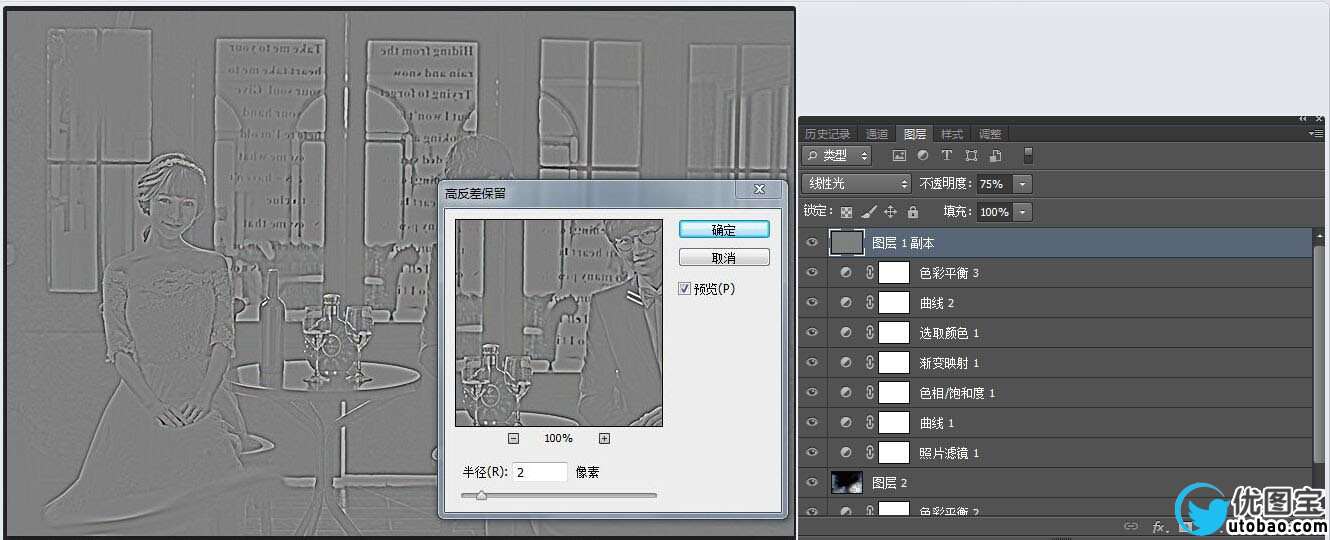Click the 图层 2 layer thumbnail
Screen dimensions: 1330x540
pos(847,483)
